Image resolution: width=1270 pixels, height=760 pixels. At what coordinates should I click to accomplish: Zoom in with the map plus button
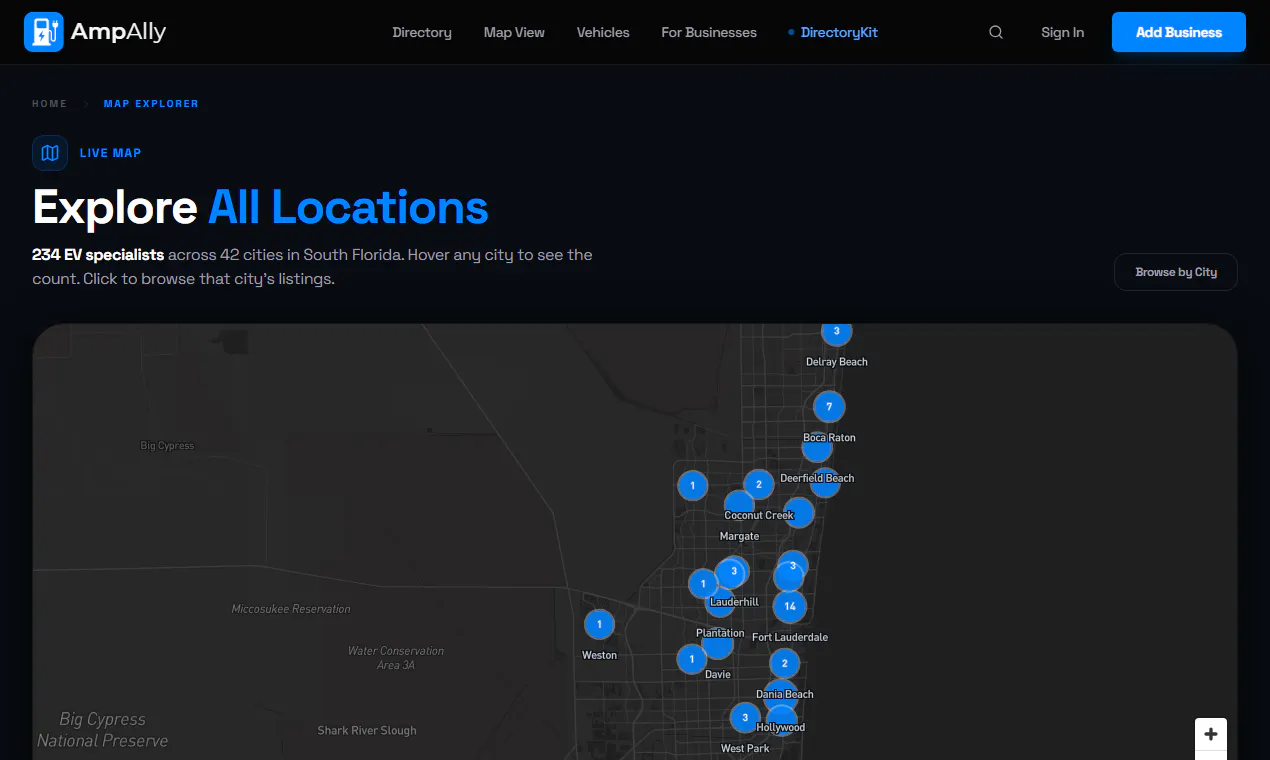(x=1211, y=734)
